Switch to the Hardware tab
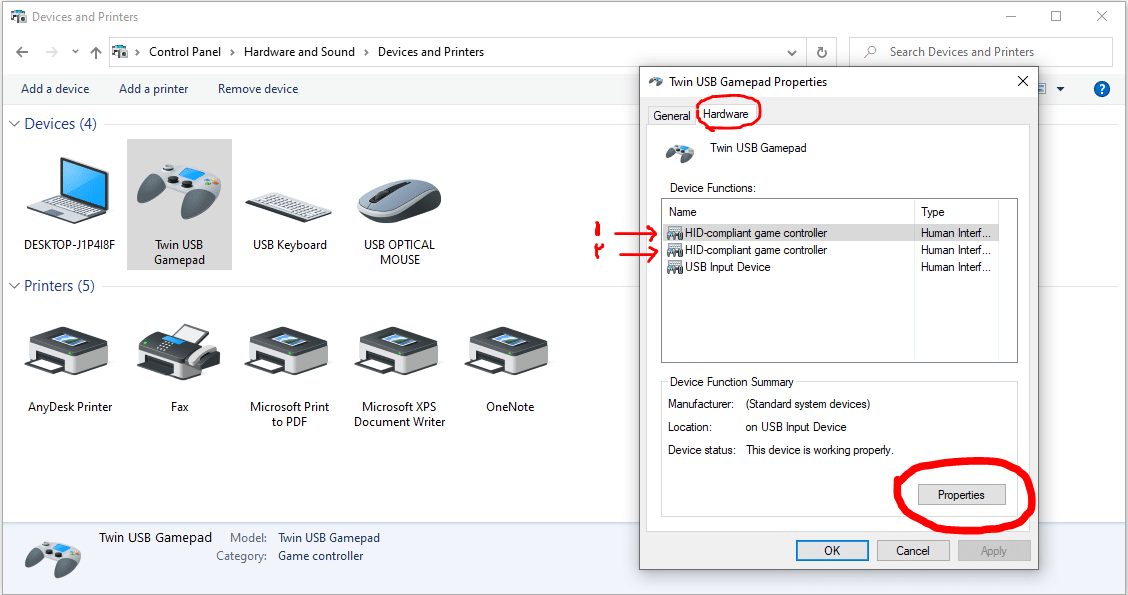 tap(725, 114)
